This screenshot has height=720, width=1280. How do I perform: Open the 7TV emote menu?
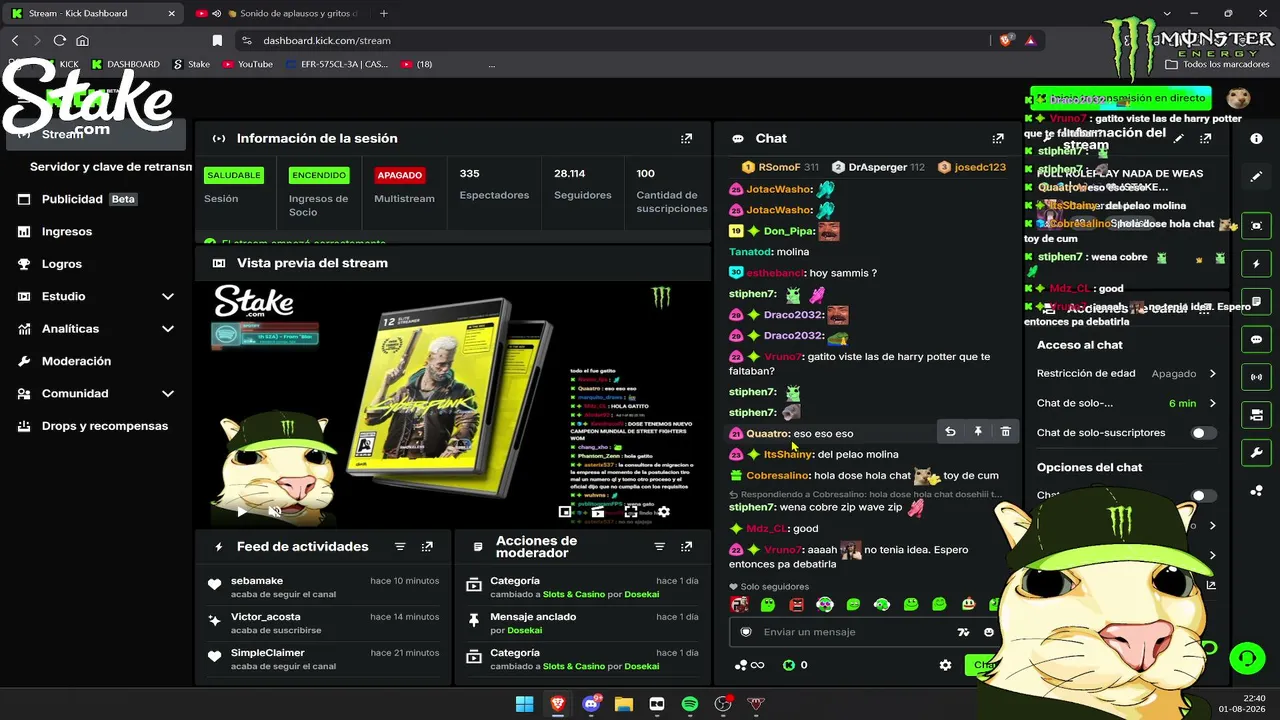[963, 632]
